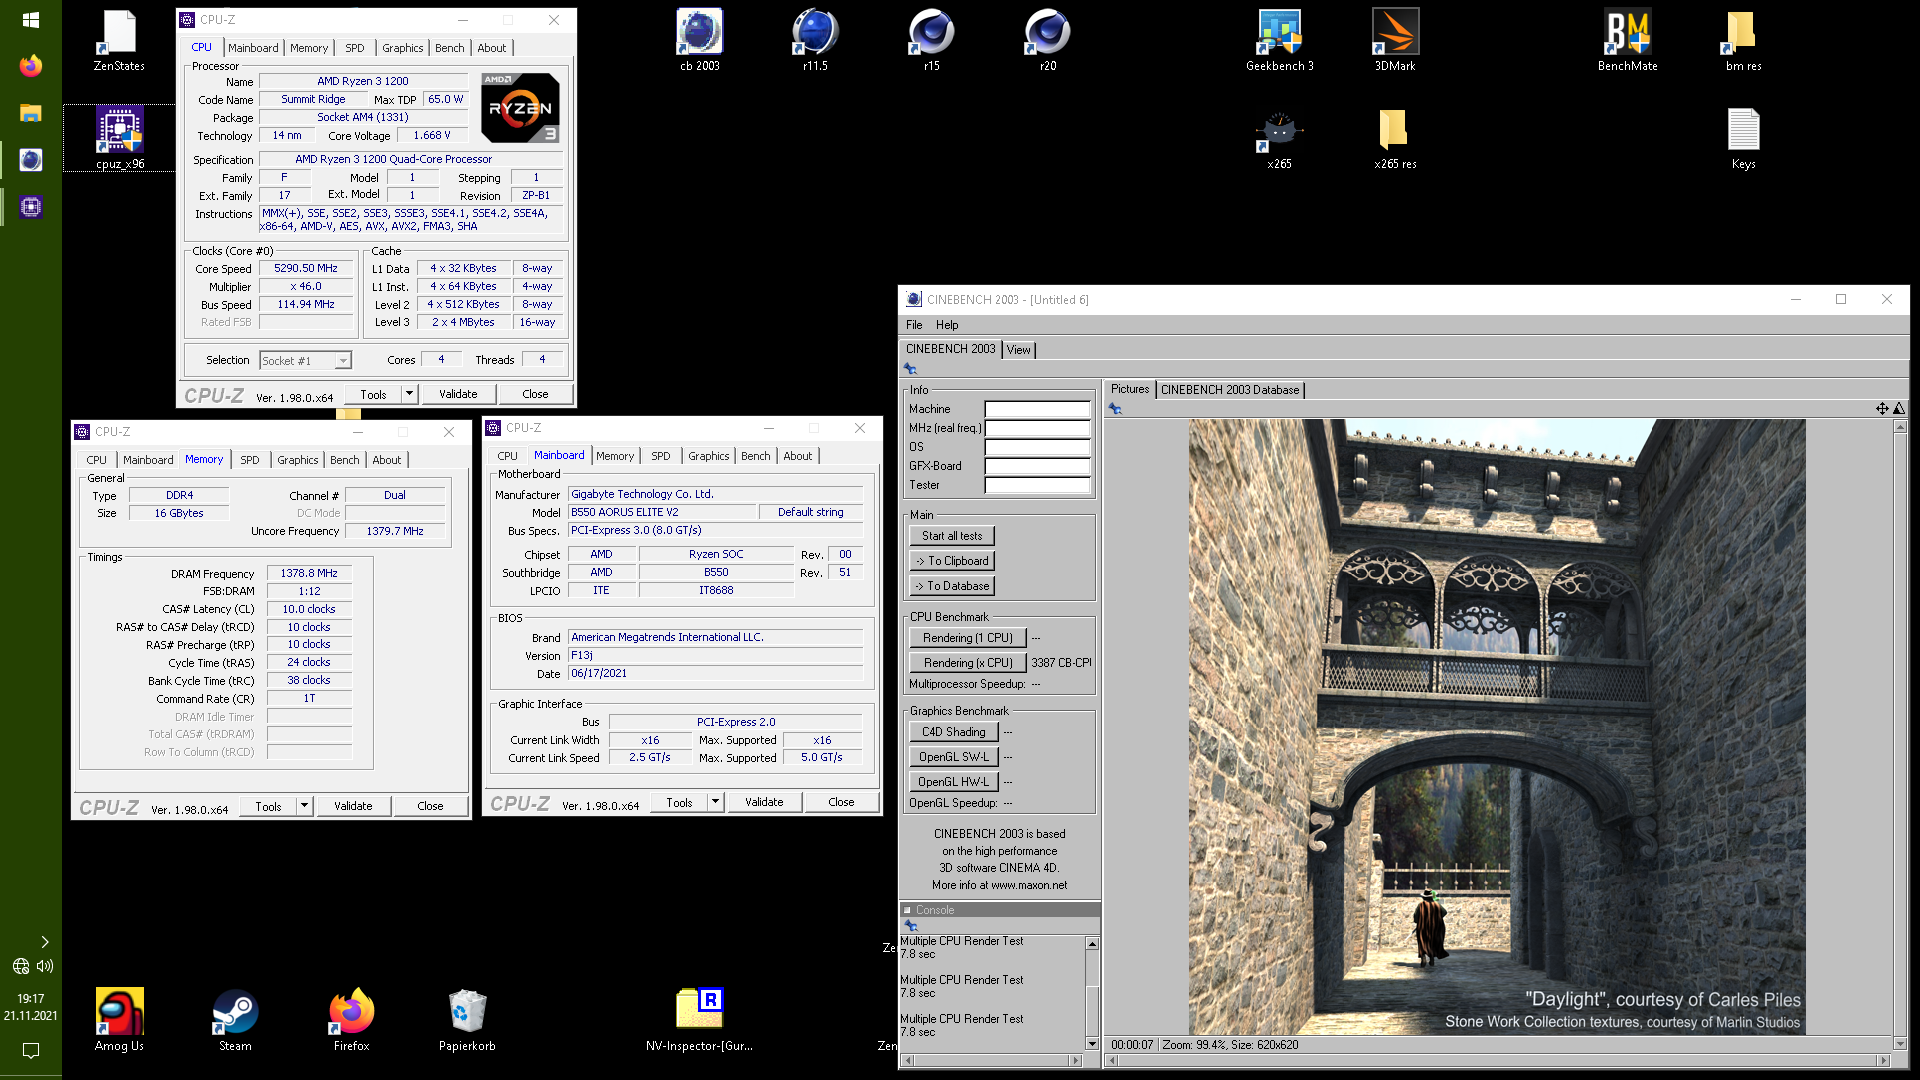The height and width of the screenshot is (1080, 1920).
Task: Launch the r15 Cinebench shortcut
Action: 931,41
